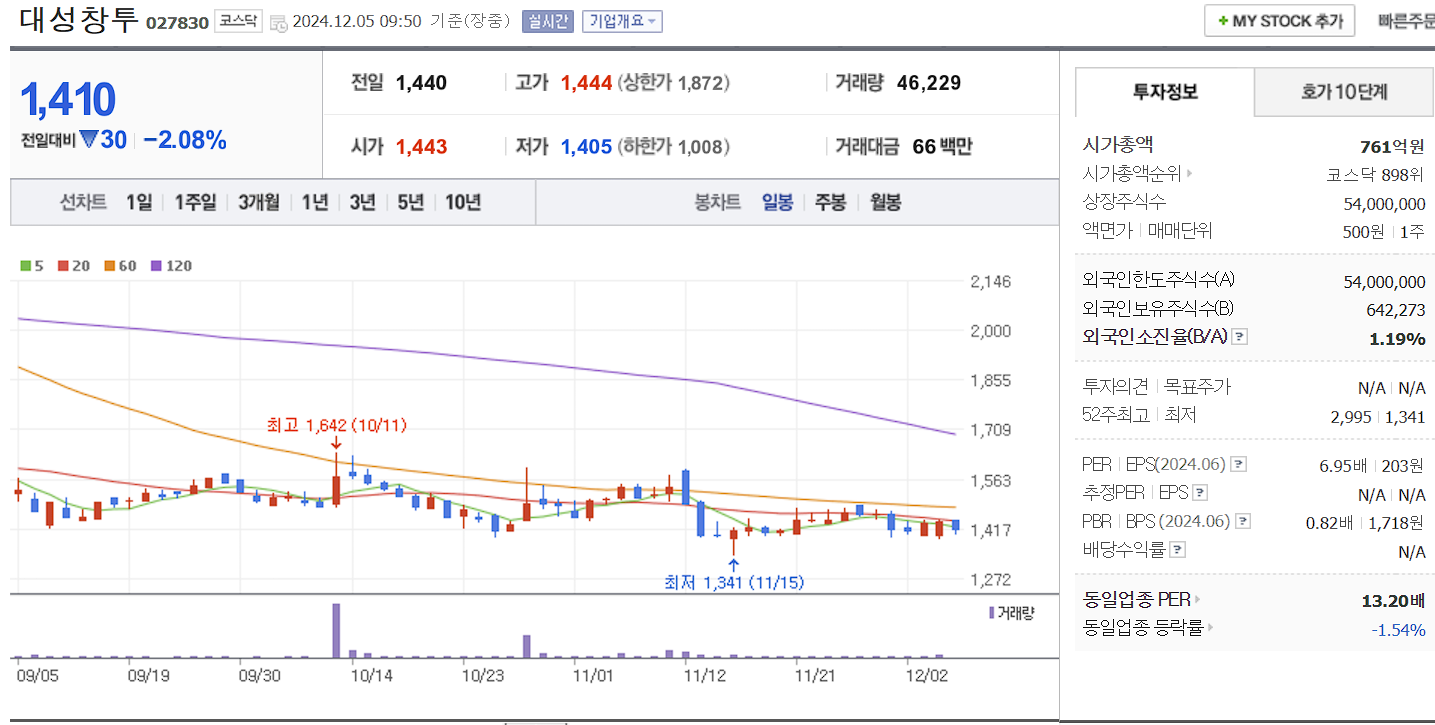
Task: Switch to the 호가 10단계 tab
Action: click(x=1343, y=92)
